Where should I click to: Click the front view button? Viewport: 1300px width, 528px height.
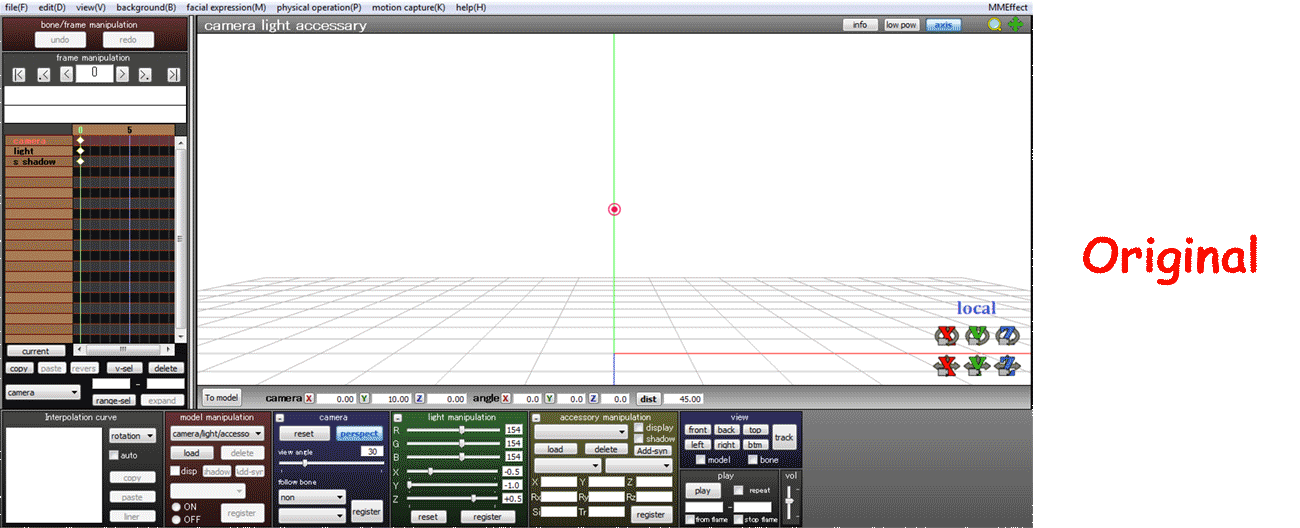[698, 430]
